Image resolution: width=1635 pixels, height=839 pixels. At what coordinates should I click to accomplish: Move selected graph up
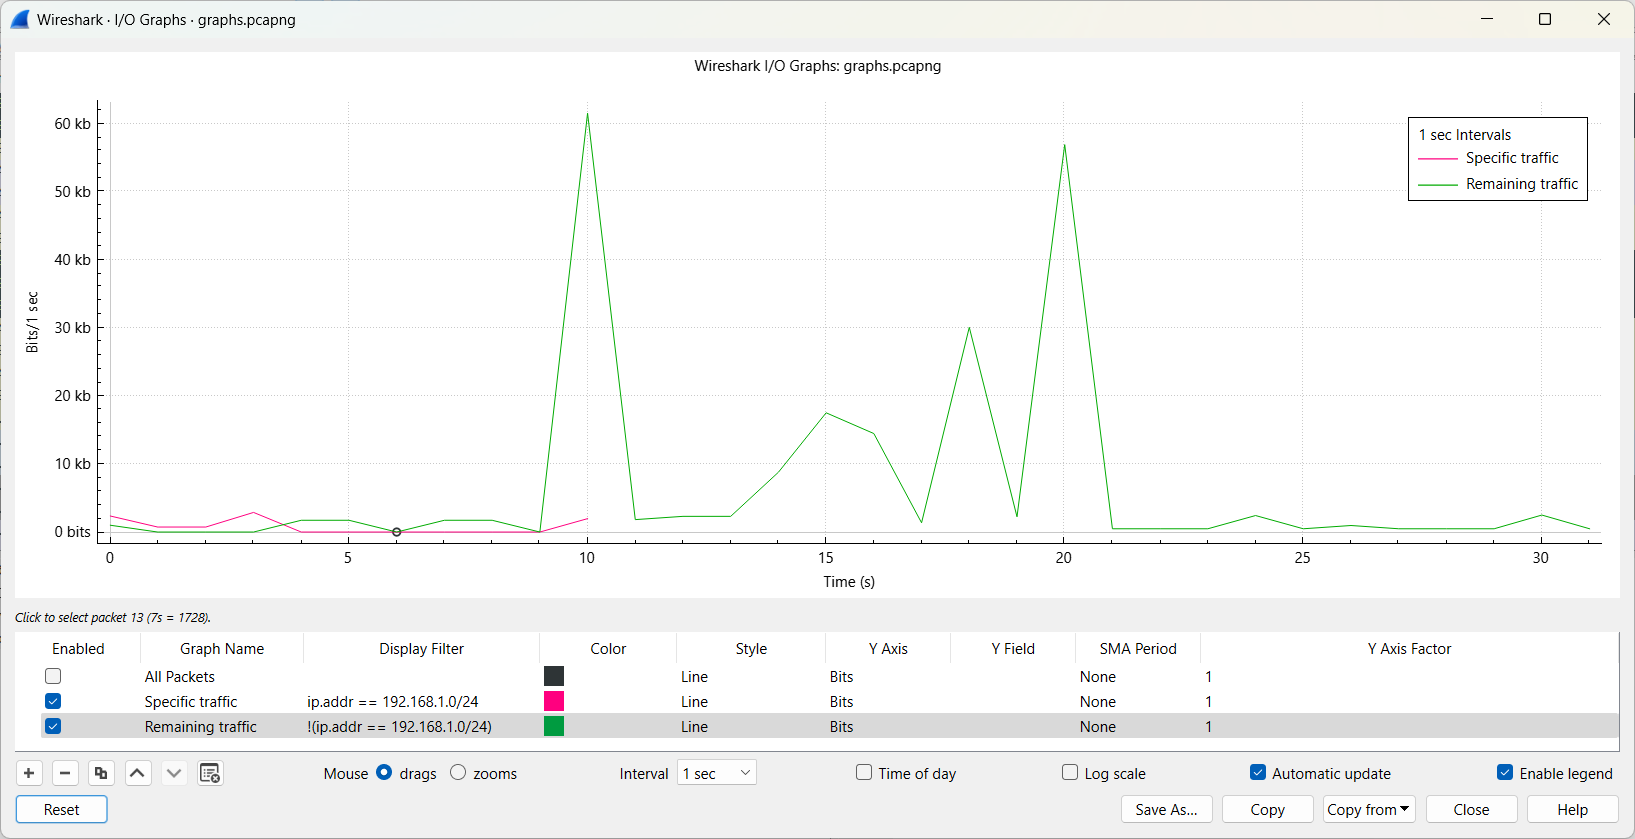137,773
